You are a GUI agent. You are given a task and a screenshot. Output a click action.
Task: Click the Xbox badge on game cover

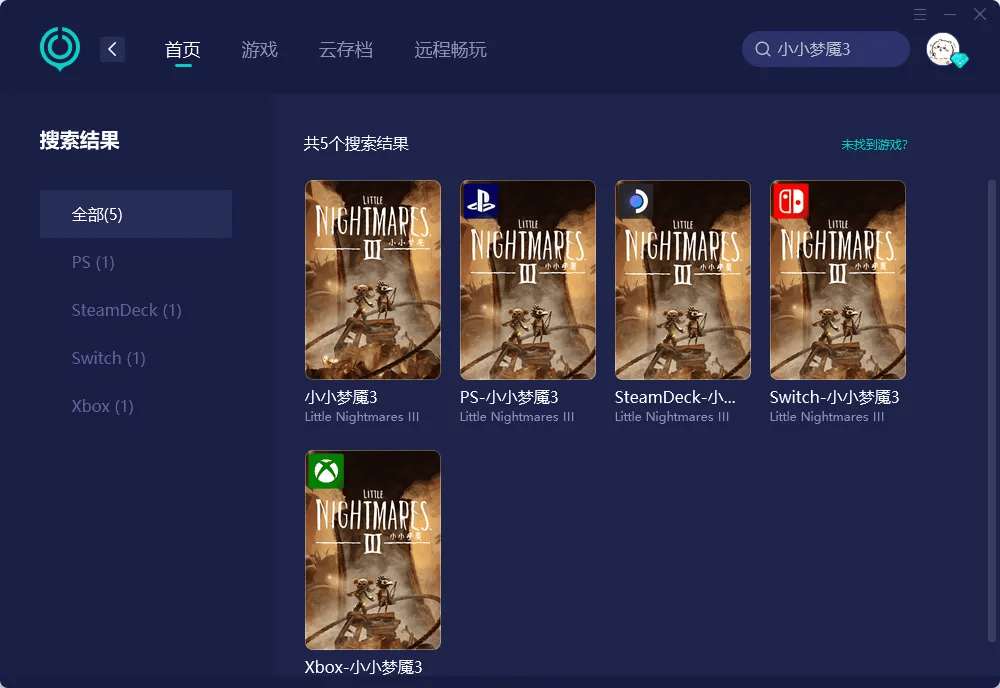[x=325, y=471]
